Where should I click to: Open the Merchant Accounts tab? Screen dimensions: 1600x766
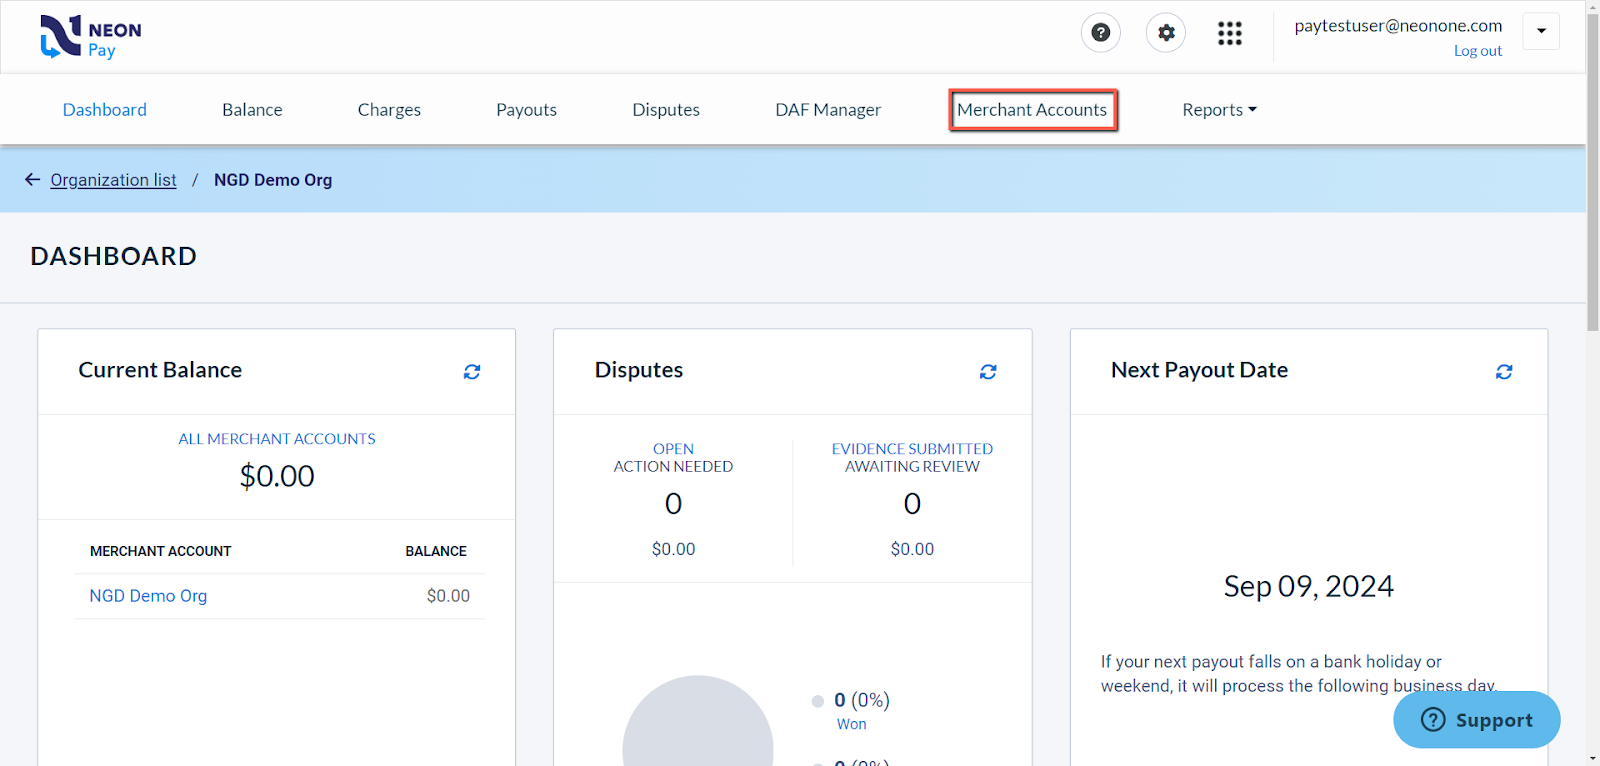tap(1032, 110)
